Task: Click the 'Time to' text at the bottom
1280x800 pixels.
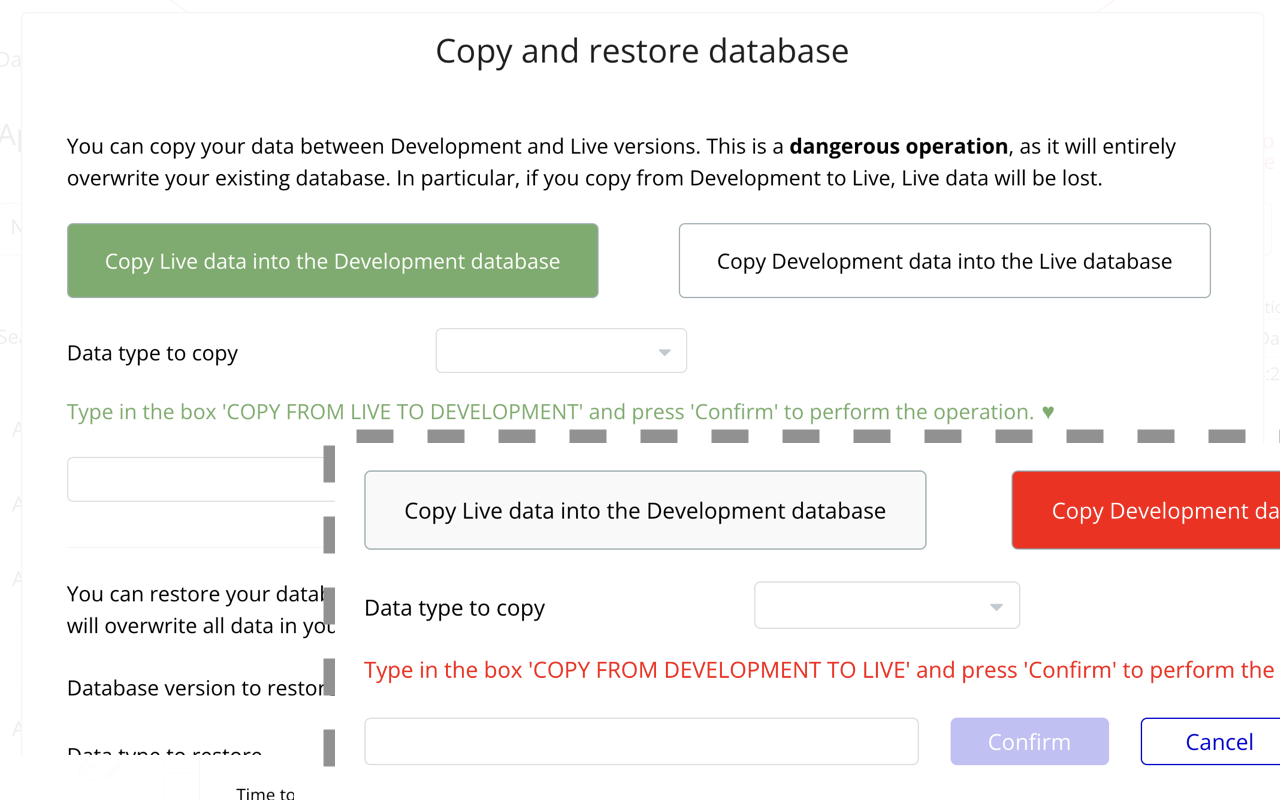Action: tap(265, 793)
